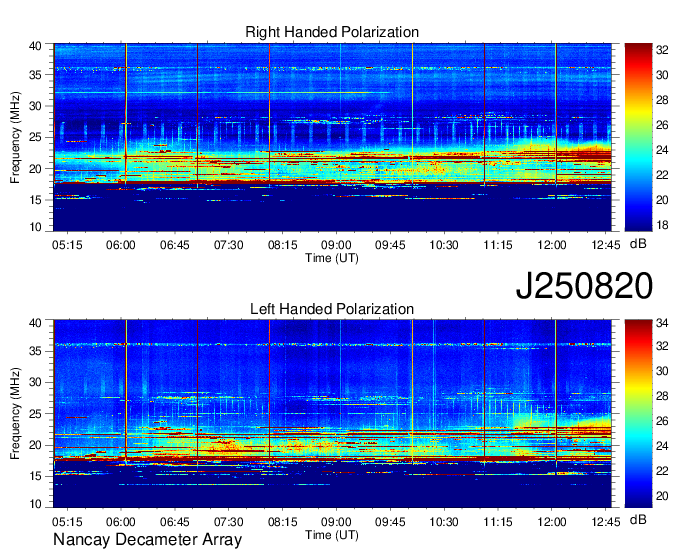Click 10:30 time tick on Left Handed plot
The height and width of the screenshot is (552, 680).
[x=444, y=522]
